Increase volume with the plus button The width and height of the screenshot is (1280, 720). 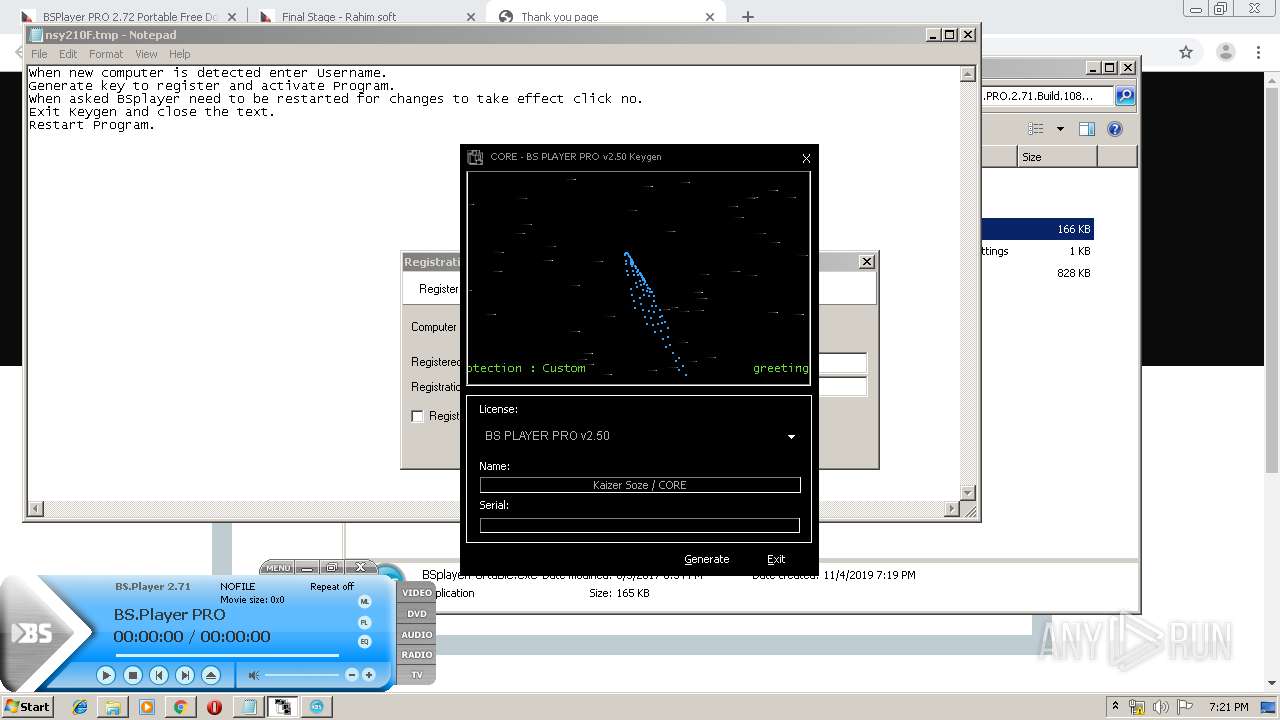coord(368,675)
